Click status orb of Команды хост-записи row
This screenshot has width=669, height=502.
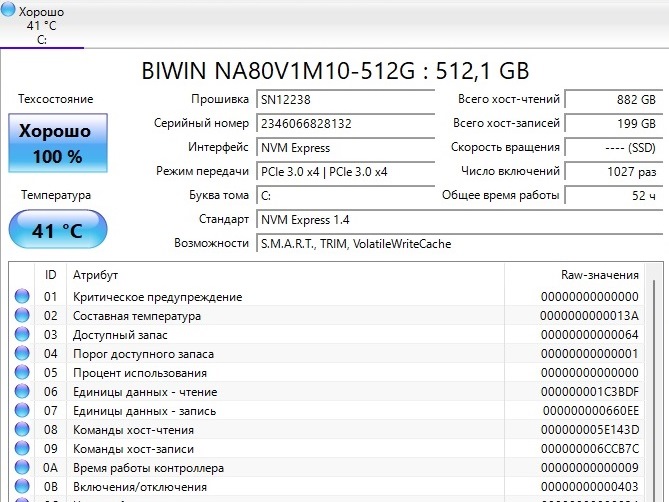22,448
